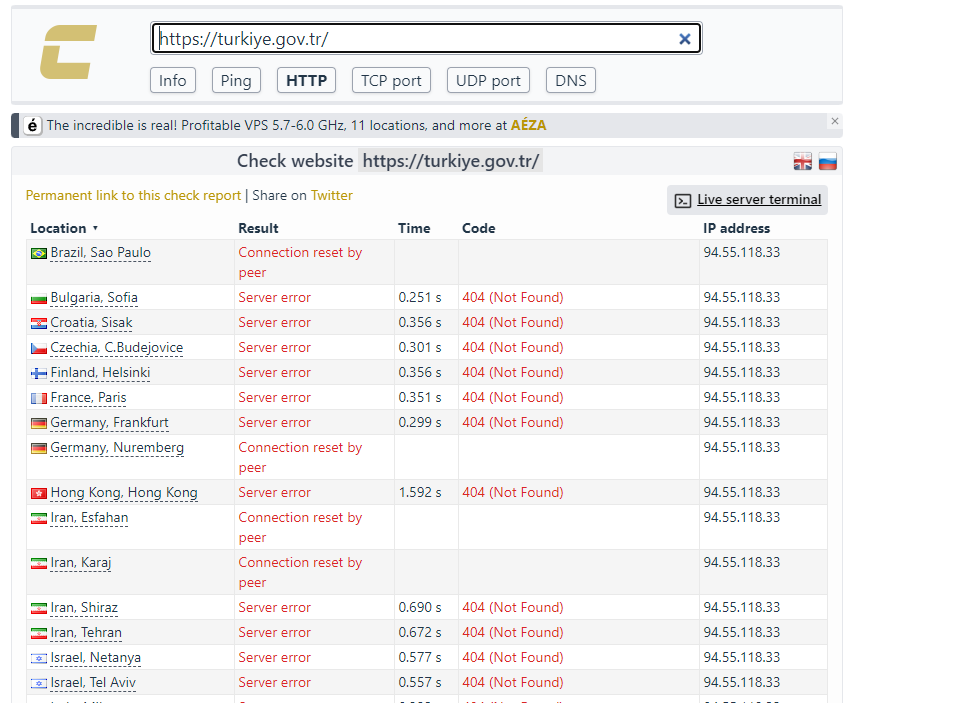Clear the URL field with X
968x703 pixels.
coord(685,39)
